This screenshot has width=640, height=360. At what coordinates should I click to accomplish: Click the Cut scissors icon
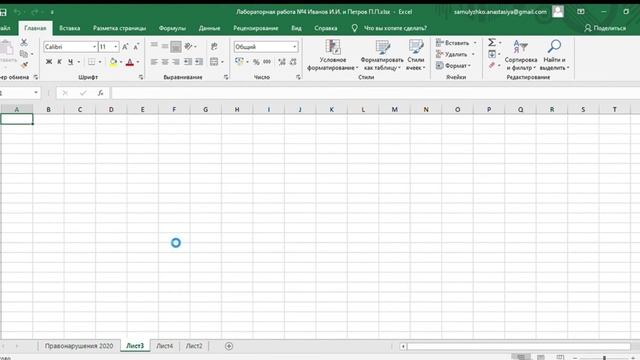(24, 42)
